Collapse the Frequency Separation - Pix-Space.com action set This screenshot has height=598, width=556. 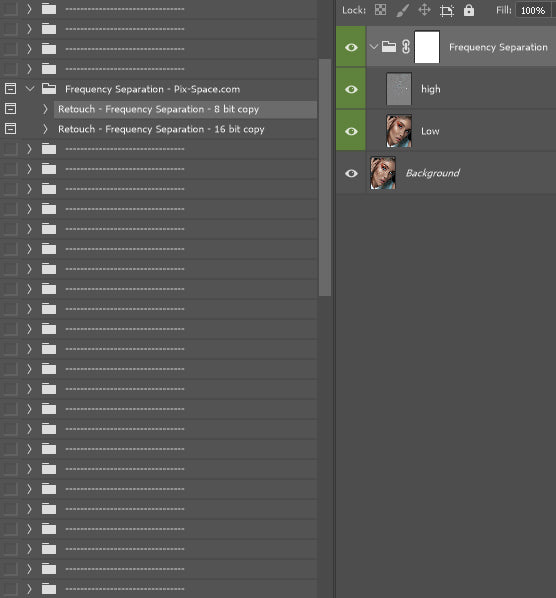pyautogui.click(x=30, y=89)
